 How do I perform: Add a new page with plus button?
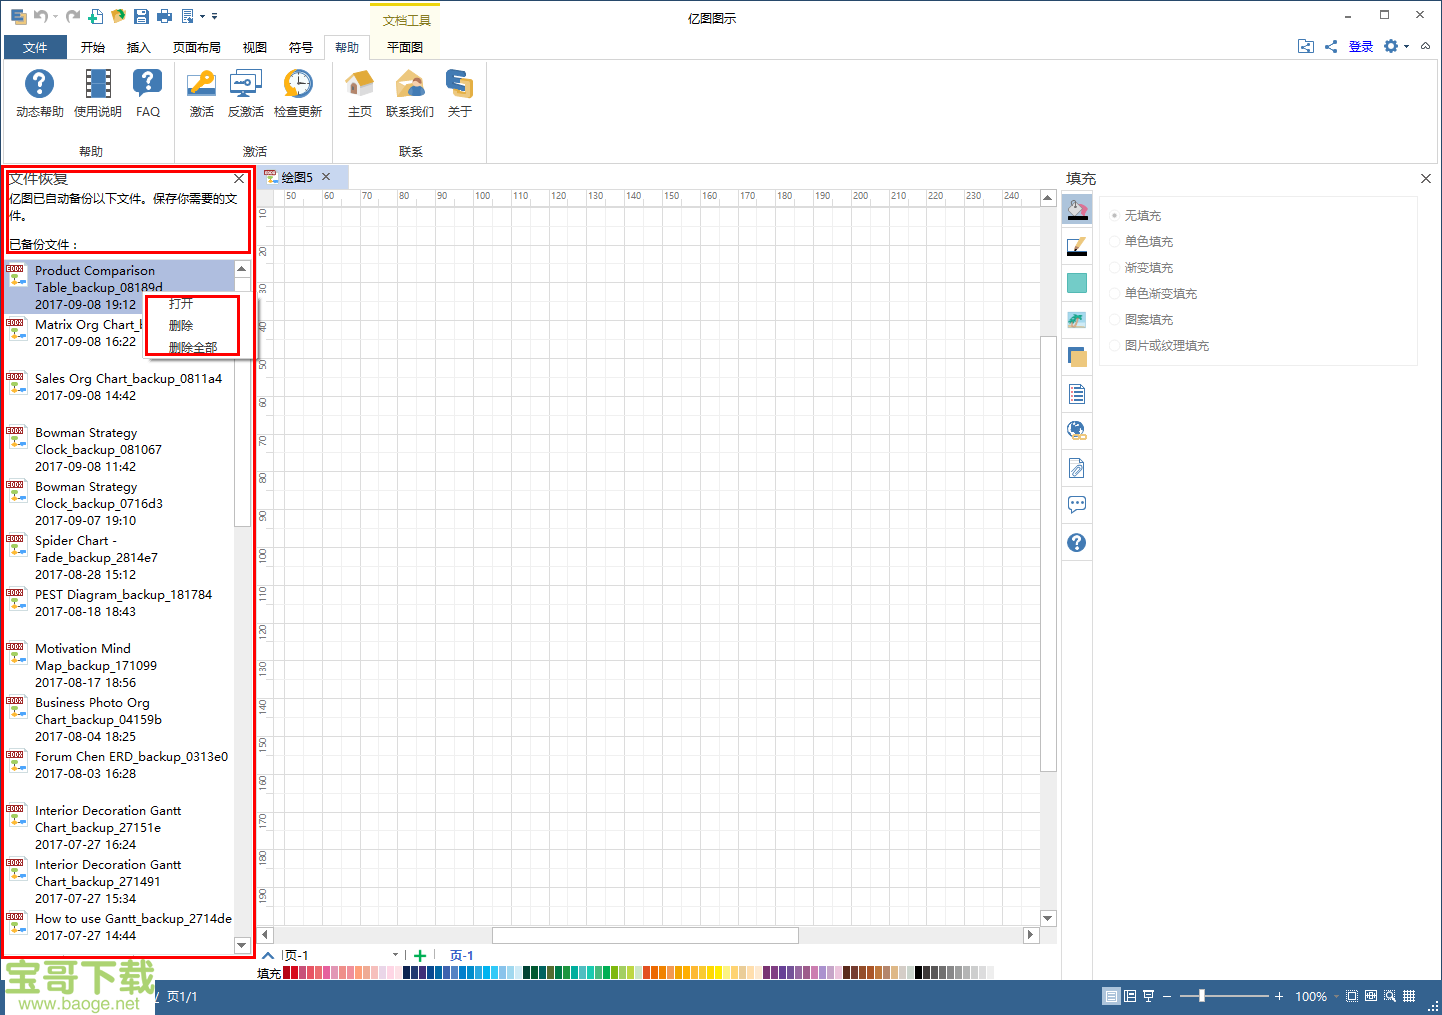tap(420, 955)
